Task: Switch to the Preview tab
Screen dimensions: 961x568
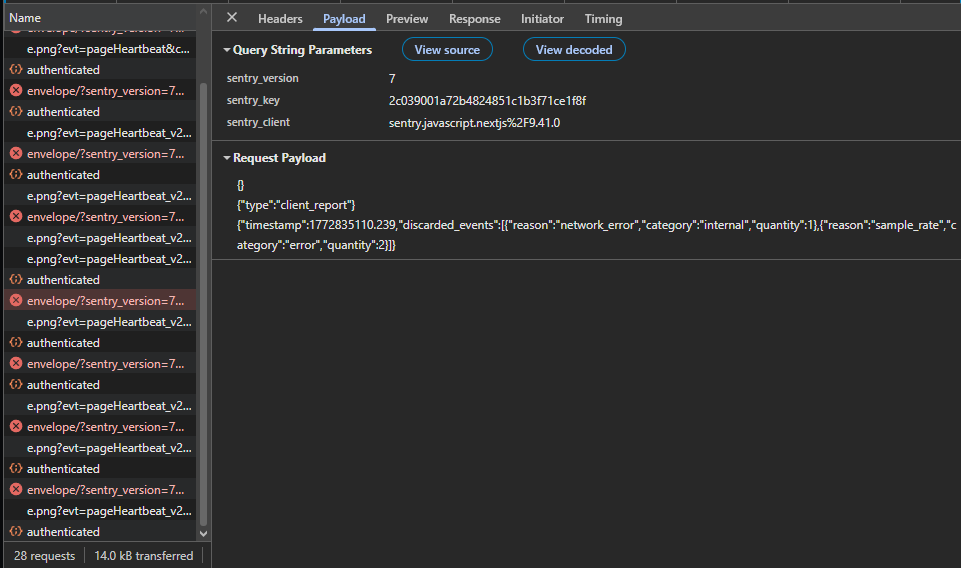Action: point(407,19)
